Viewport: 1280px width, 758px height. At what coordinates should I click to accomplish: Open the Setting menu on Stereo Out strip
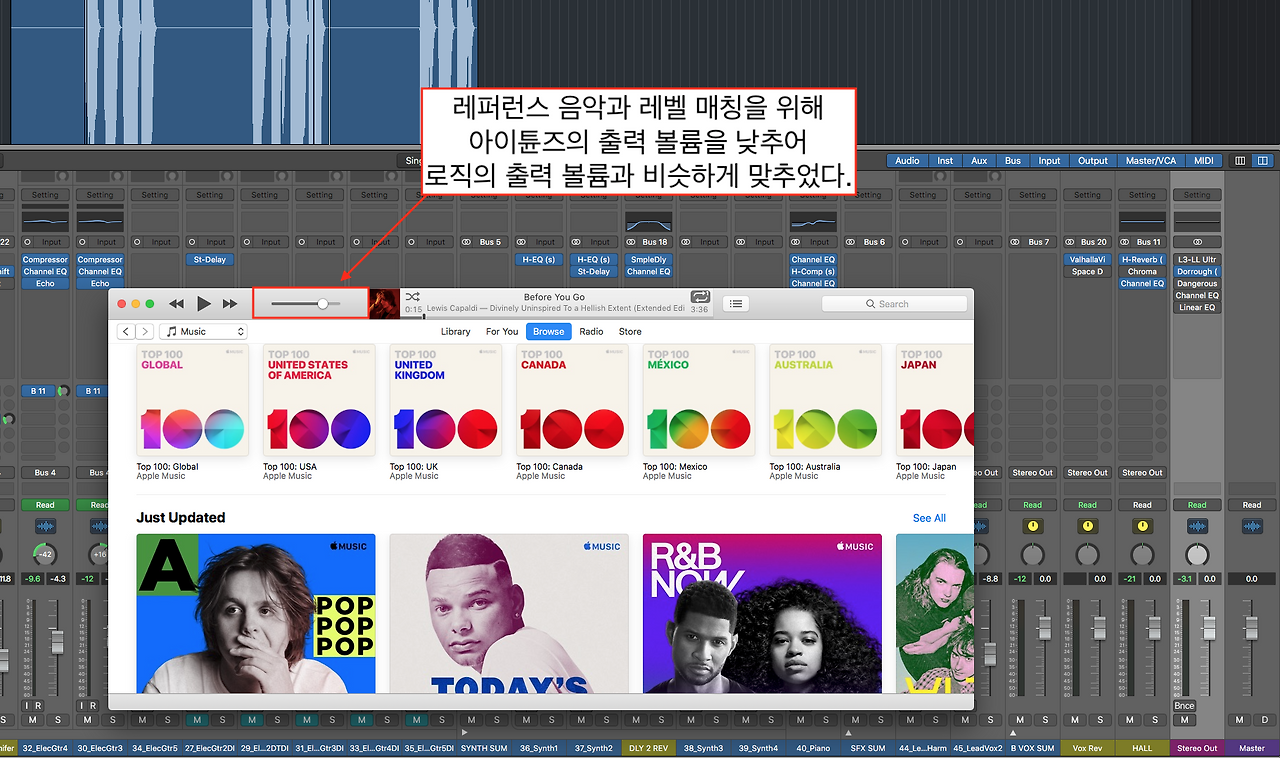tap(1197, 195)
